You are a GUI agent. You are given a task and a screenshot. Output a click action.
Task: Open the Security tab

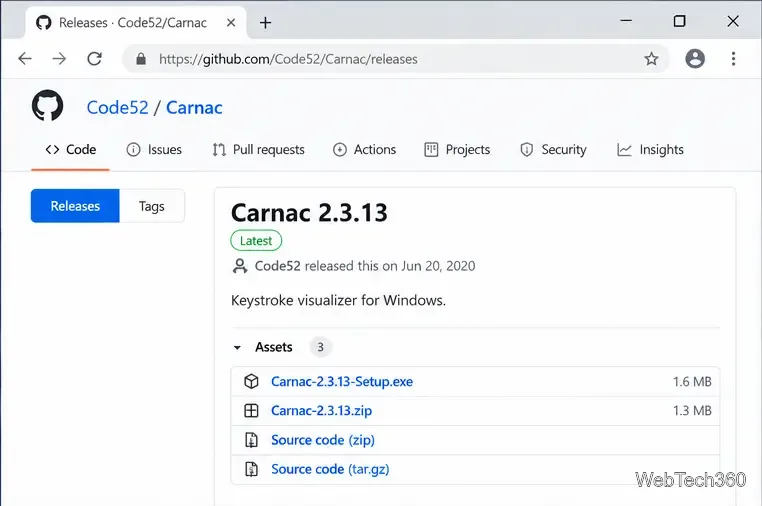tap(553, 150)
